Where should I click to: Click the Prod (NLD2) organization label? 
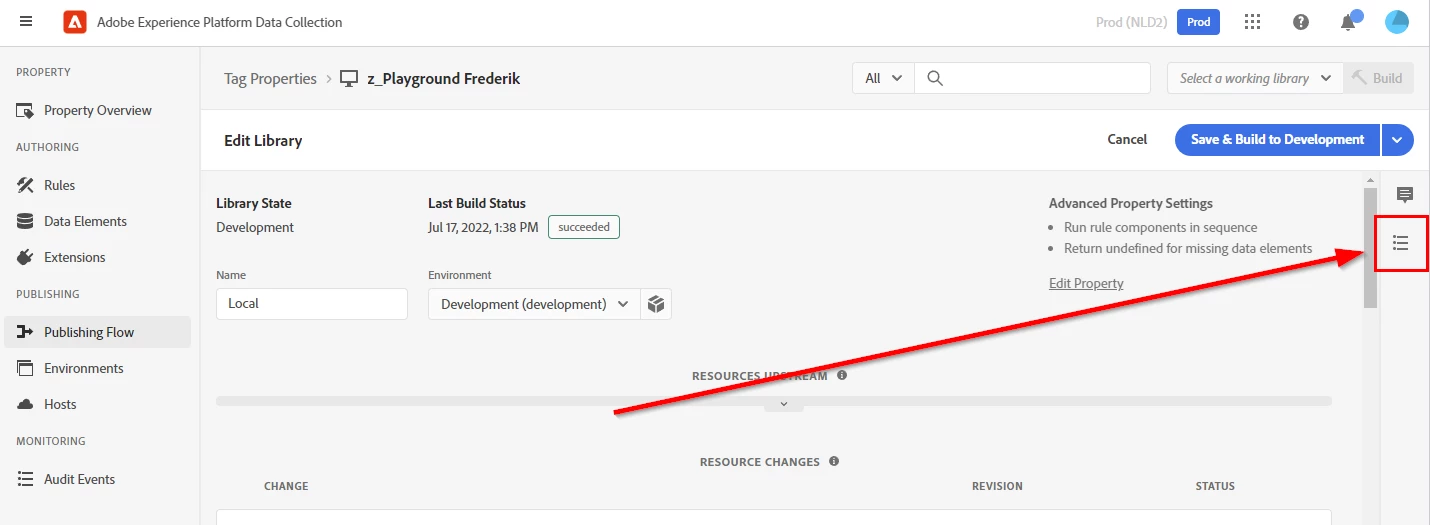tap(1130, 22)
